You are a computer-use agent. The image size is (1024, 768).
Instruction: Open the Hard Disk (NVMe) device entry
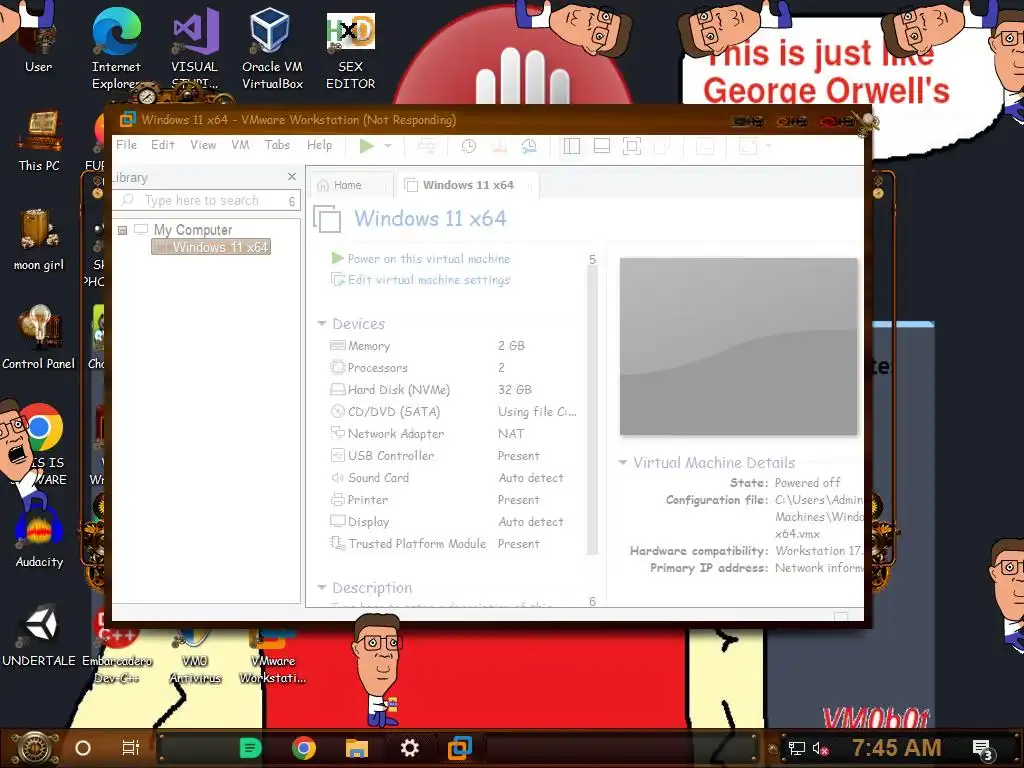398,390
